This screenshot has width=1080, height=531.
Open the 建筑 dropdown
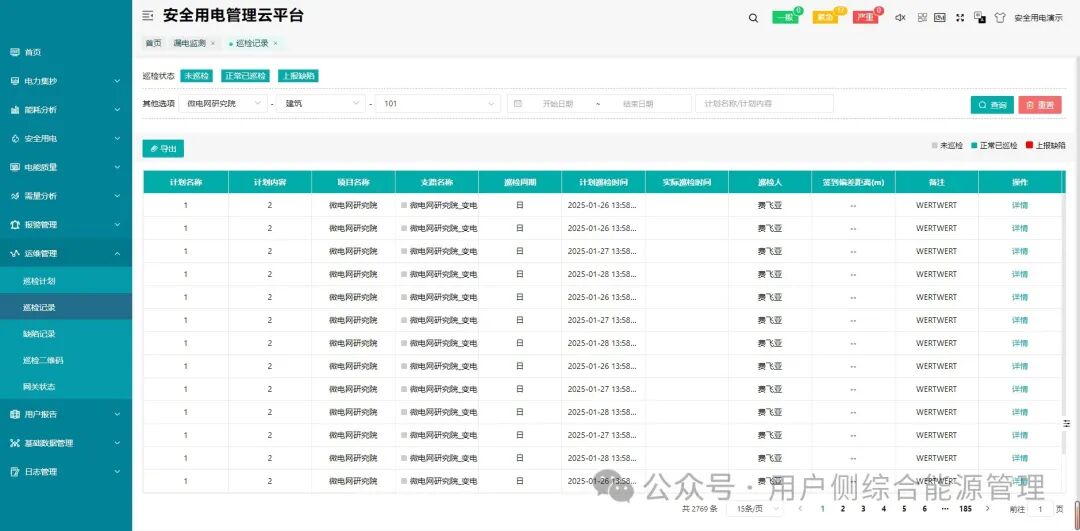320,104
